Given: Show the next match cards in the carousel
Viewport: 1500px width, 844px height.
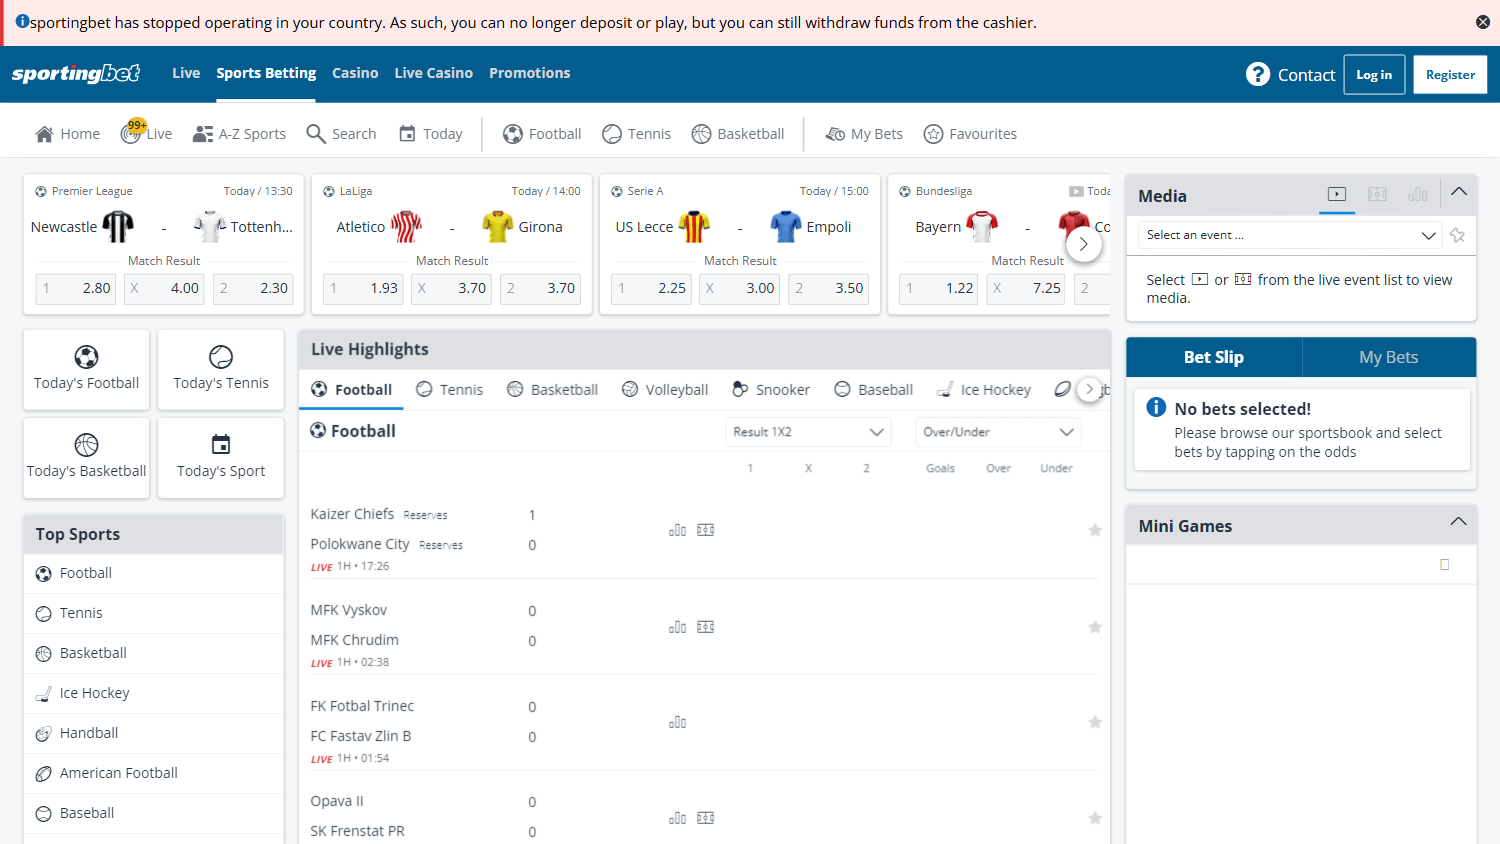Looking at the screenshot, I should click(1084, 244).
